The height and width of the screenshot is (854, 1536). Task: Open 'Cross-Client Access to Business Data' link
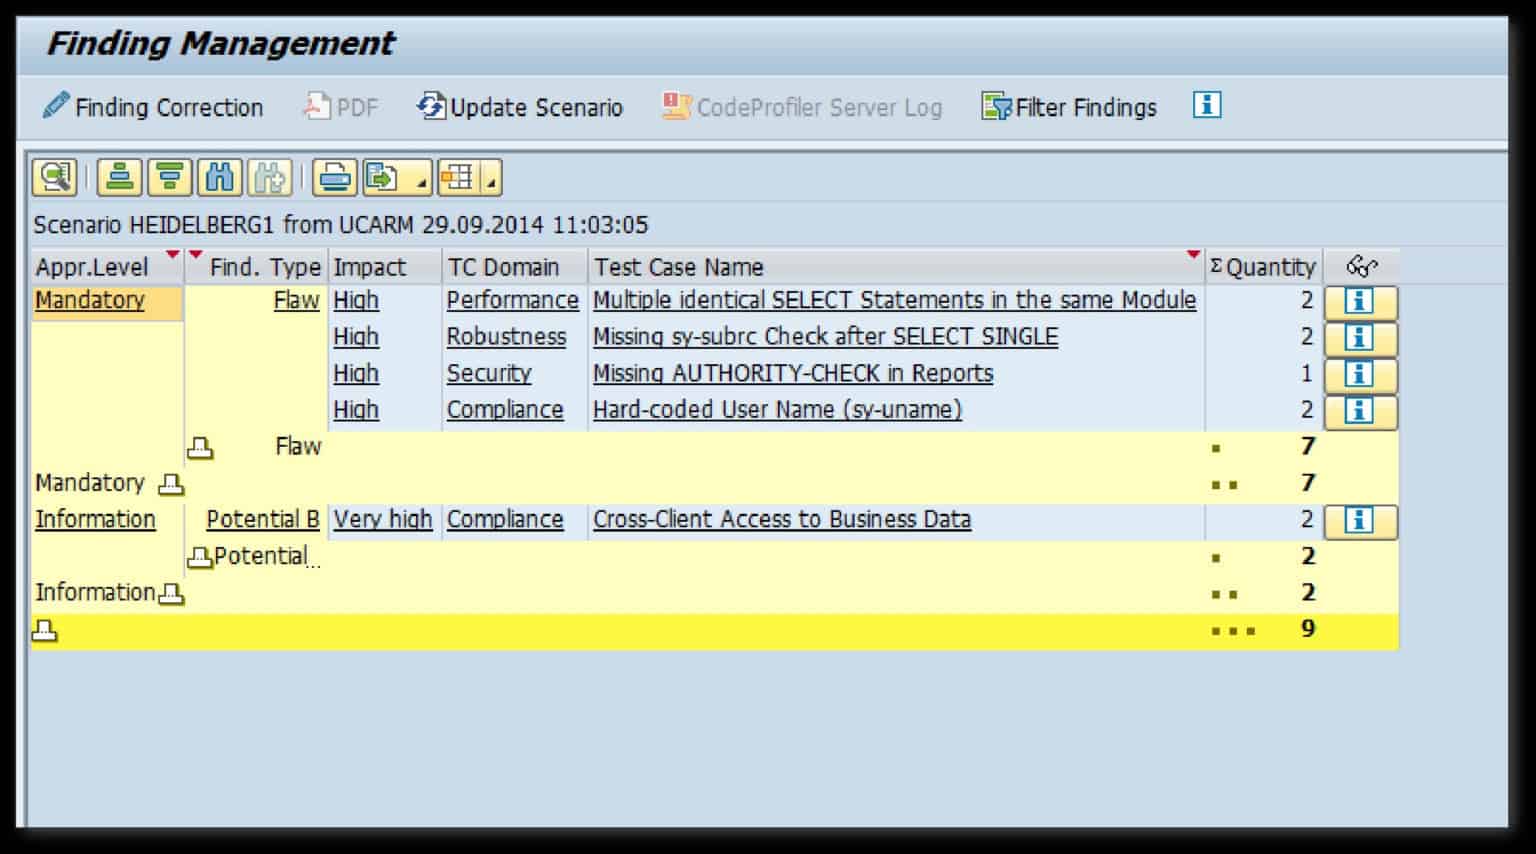tap(782, 519)
